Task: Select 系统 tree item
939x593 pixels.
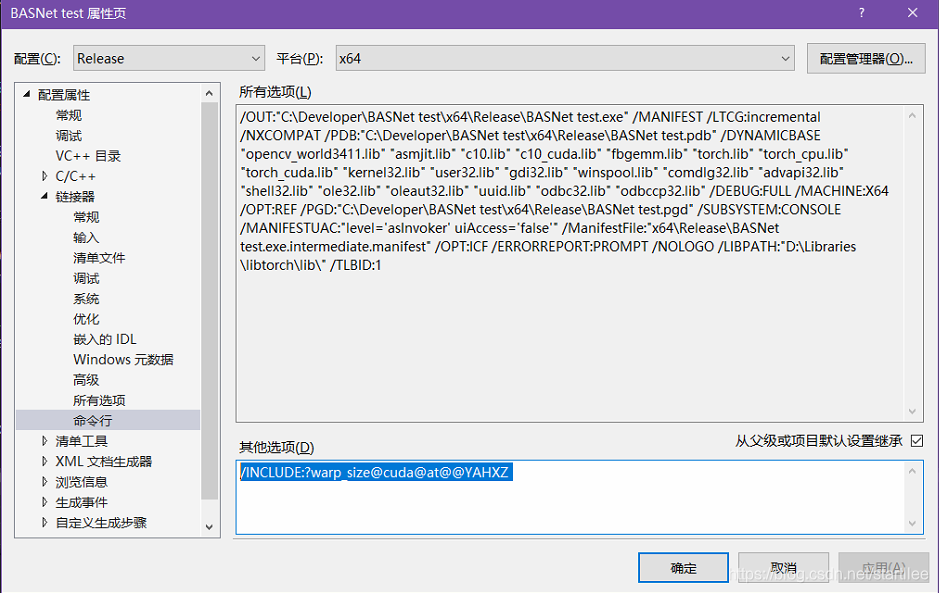Action: coord(86,298)
